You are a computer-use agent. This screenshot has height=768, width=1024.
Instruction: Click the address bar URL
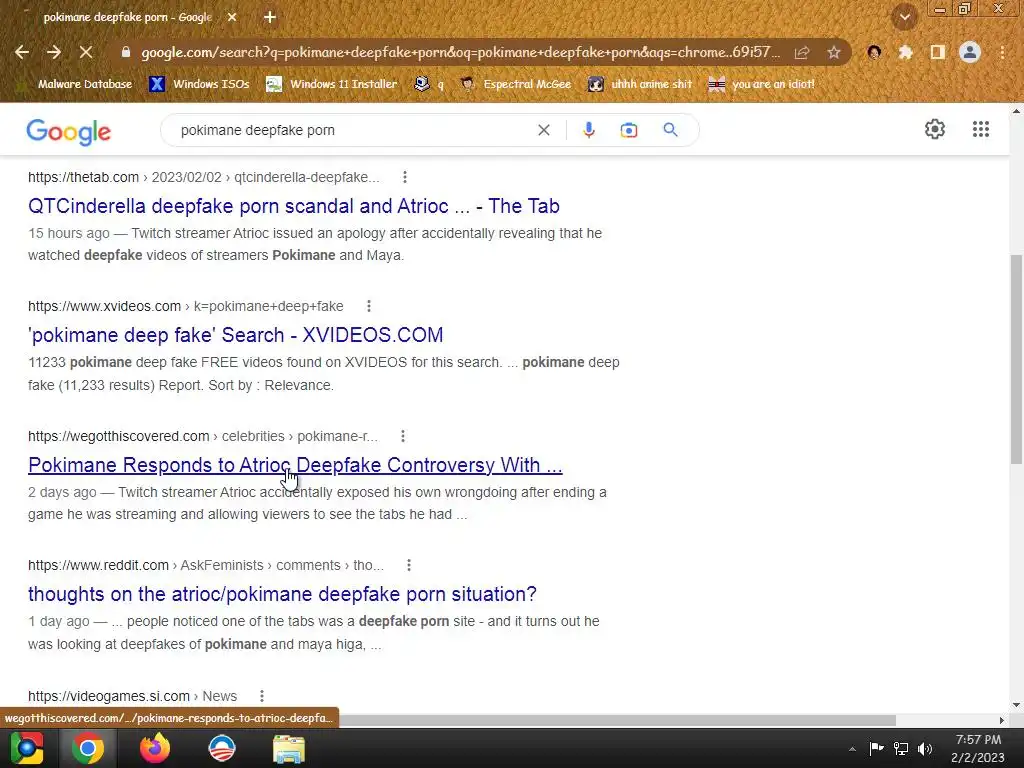pyautogui.click(x=460, y=52)
